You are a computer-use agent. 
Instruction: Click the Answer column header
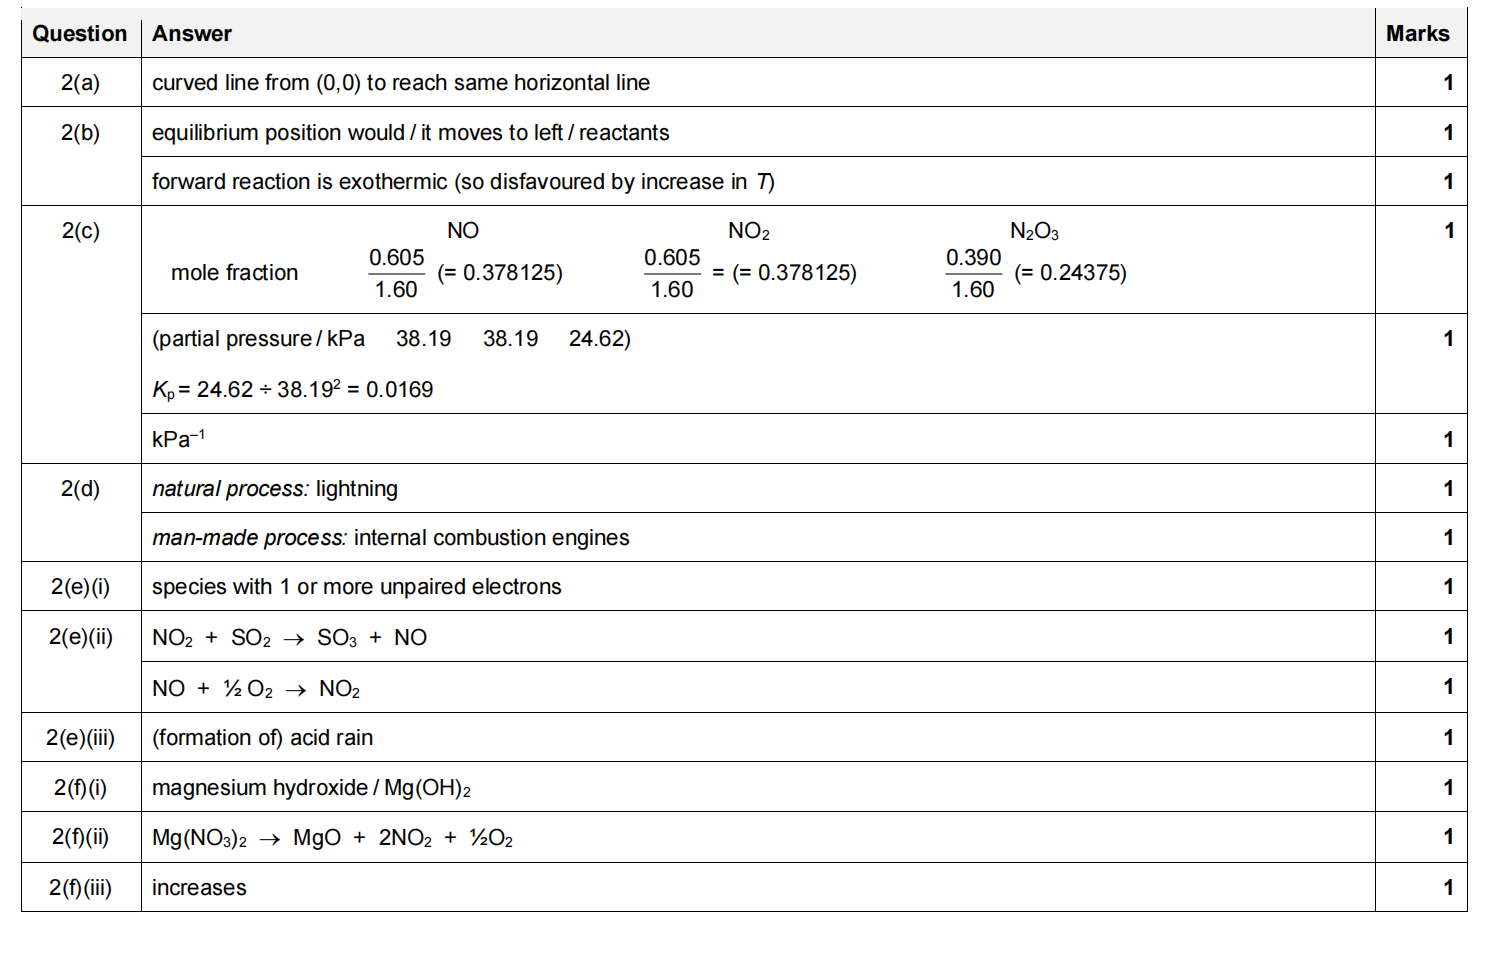(x=192, y=34)
